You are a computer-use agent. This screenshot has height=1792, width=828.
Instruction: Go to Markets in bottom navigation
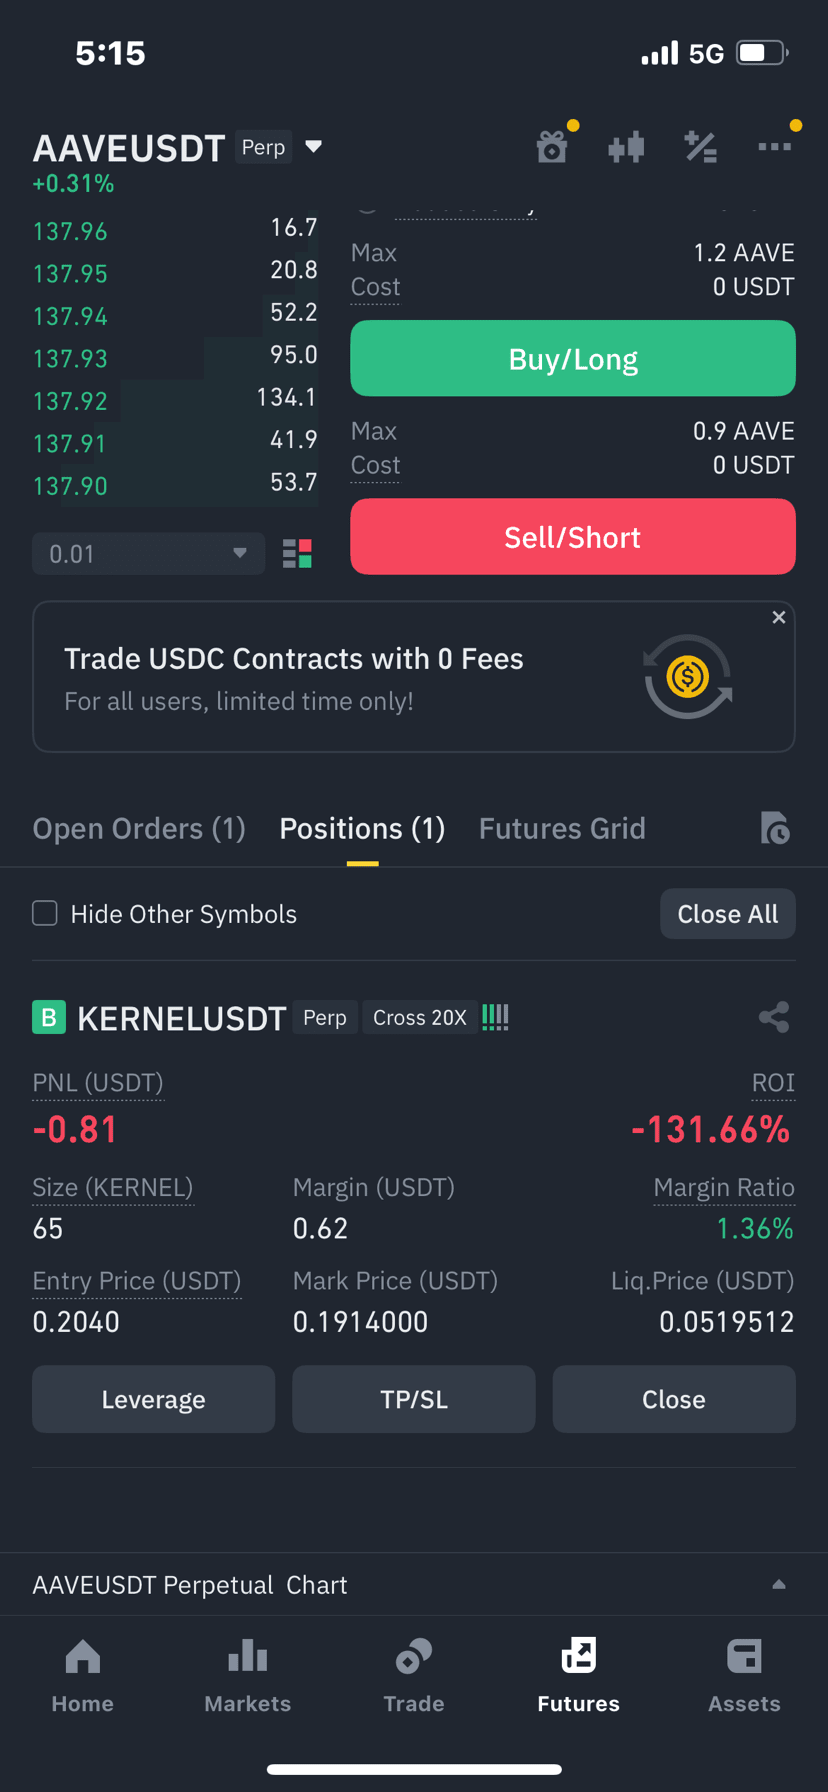click(248, 1676)
